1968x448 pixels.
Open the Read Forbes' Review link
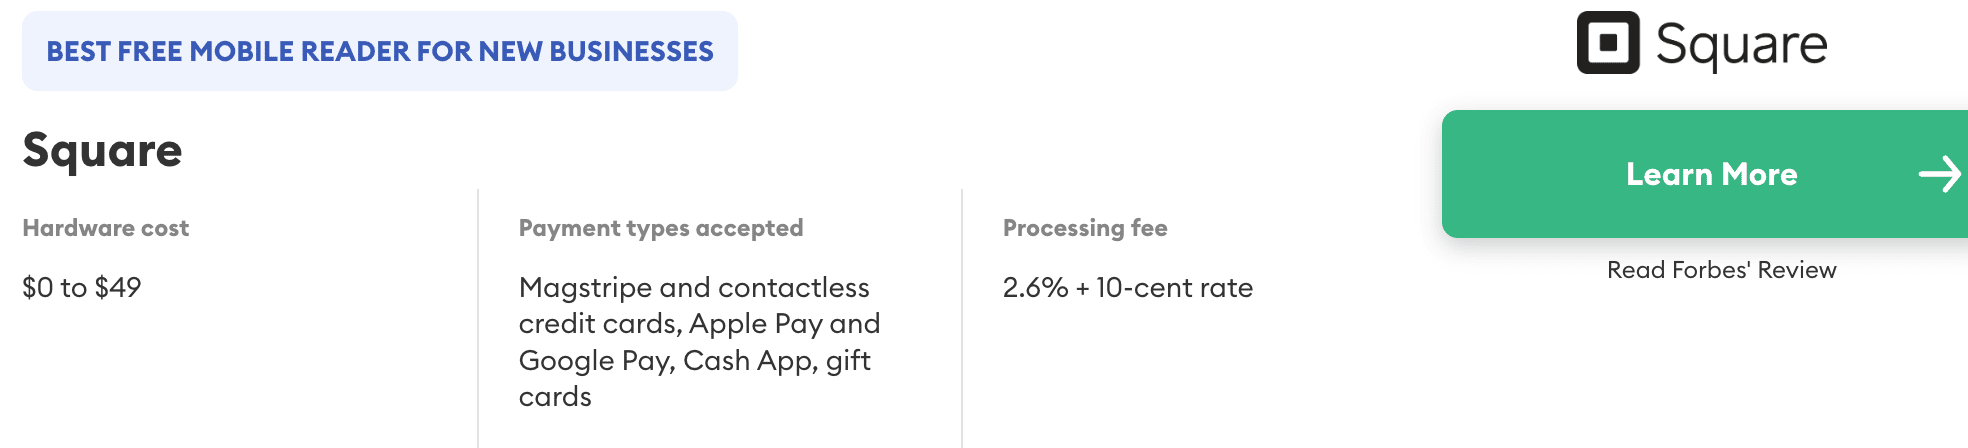[x=1721, y=270]
